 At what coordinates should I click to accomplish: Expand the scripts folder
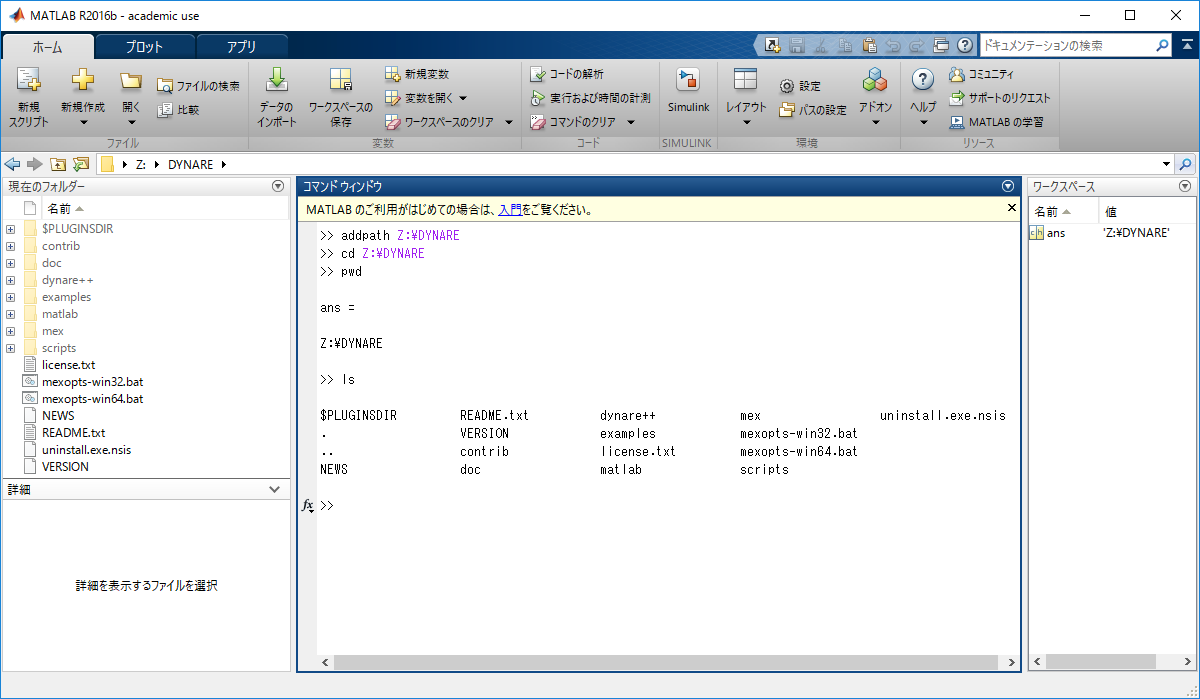[10, 348]
